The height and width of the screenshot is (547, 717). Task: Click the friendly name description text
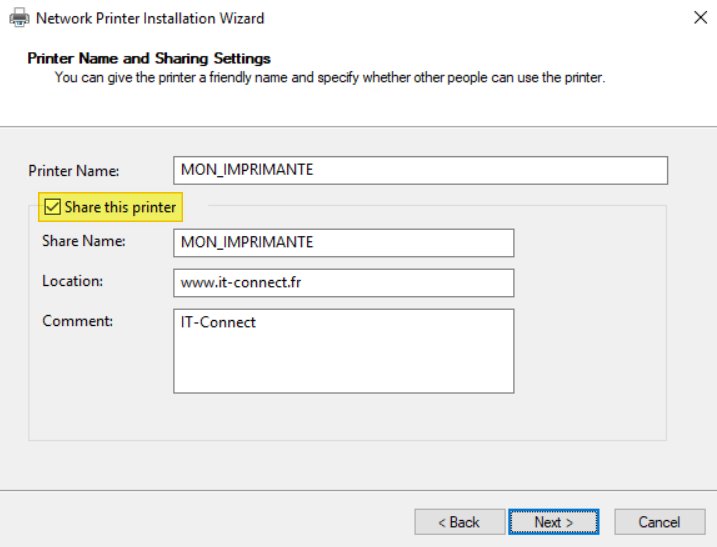[330, 77]
